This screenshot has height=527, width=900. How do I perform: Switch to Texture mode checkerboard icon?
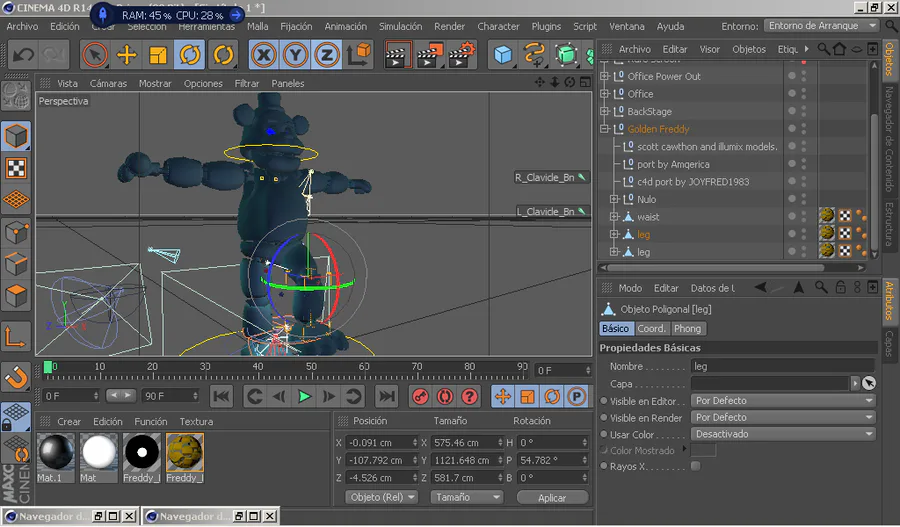point(16,168)
